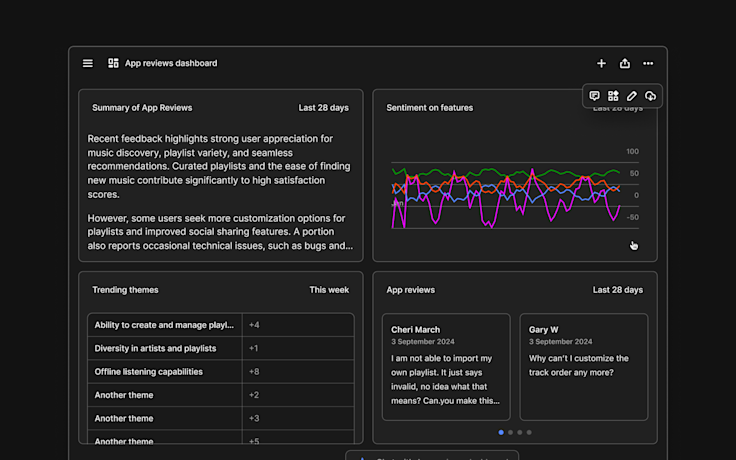Click the App reviews dashboard title
The height and width of the screenshot is (460, 736).
[x=171, y=63]
